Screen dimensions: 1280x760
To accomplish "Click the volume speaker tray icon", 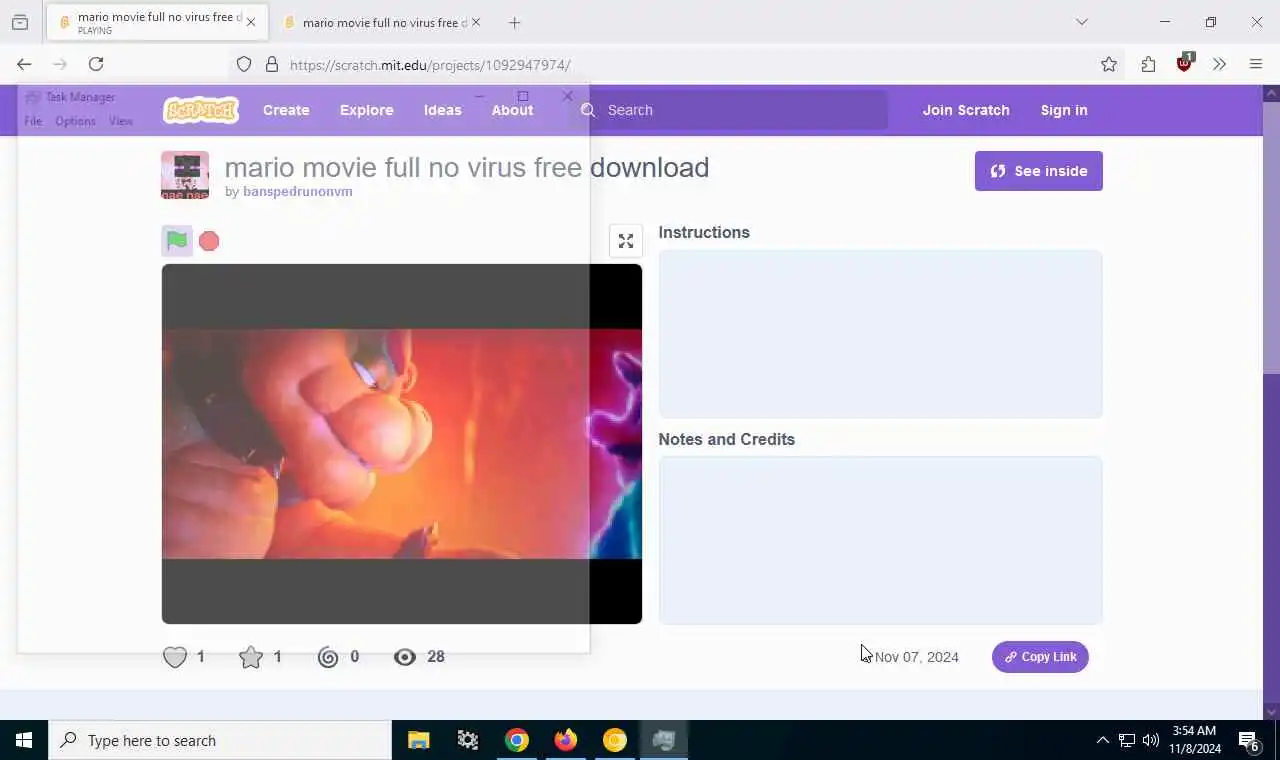I will pos(1151,741).
